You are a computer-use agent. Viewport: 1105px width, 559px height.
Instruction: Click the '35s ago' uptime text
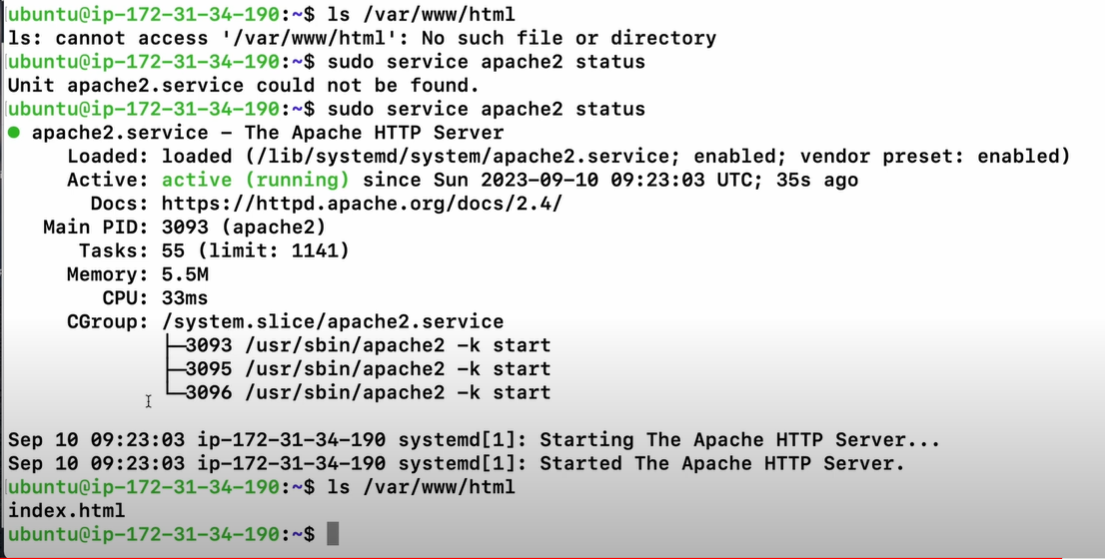click(817, 180)
